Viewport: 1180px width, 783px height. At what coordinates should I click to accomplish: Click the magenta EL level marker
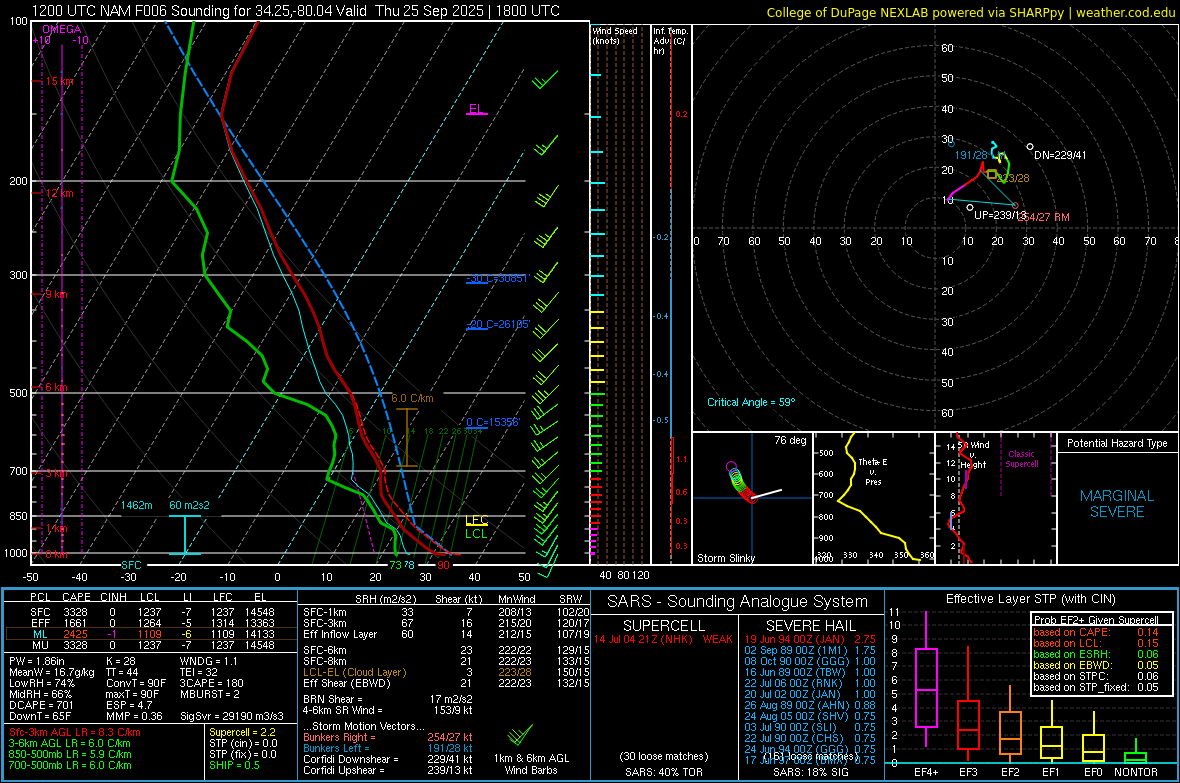[476, 109]
